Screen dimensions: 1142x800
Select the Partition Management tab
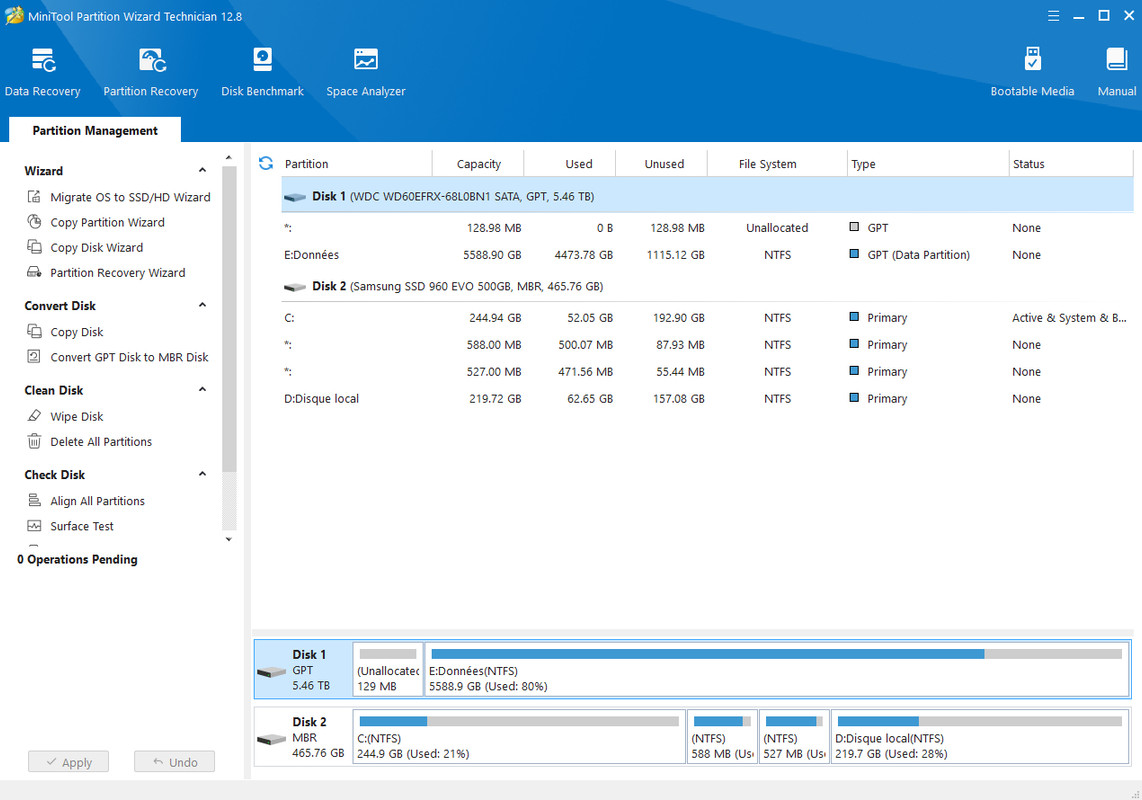[x=95, y=130]
